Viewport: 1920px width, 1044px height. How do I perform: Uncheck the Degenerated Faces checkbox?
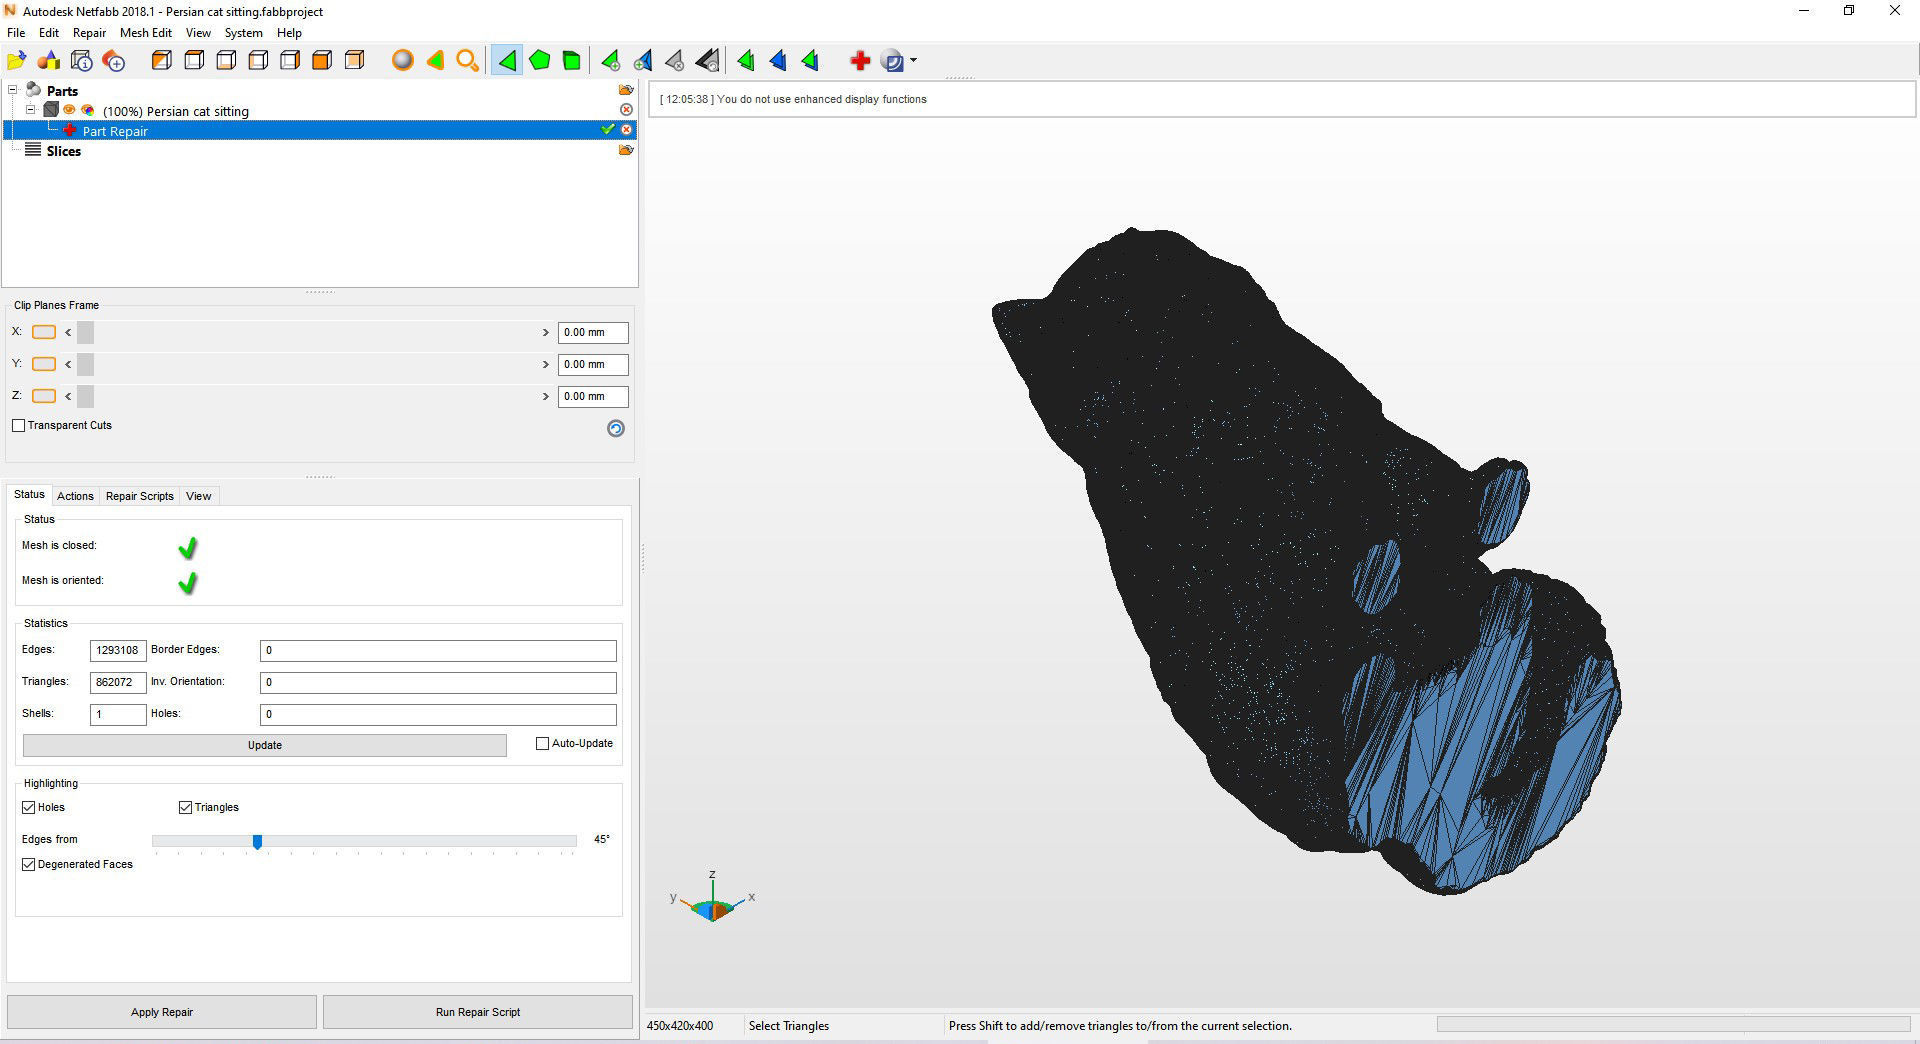(x=29, y=864)
